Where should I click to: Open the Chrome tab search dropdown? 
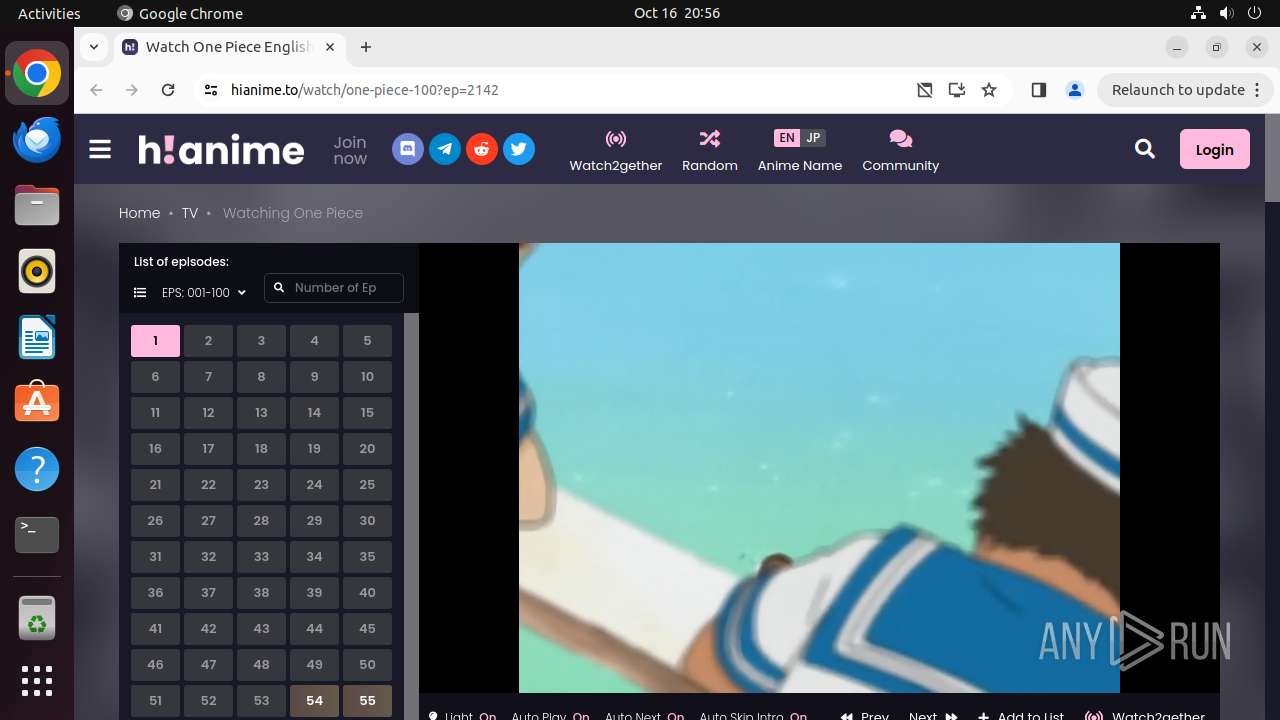(x=93, y=47)
